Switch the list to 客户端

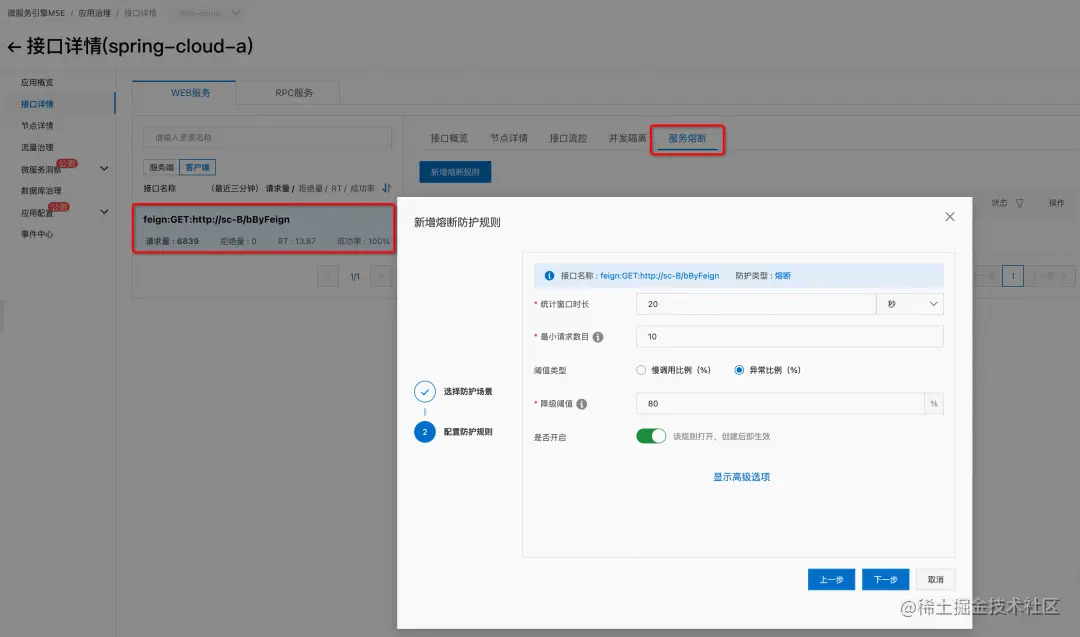pos(198,167)
